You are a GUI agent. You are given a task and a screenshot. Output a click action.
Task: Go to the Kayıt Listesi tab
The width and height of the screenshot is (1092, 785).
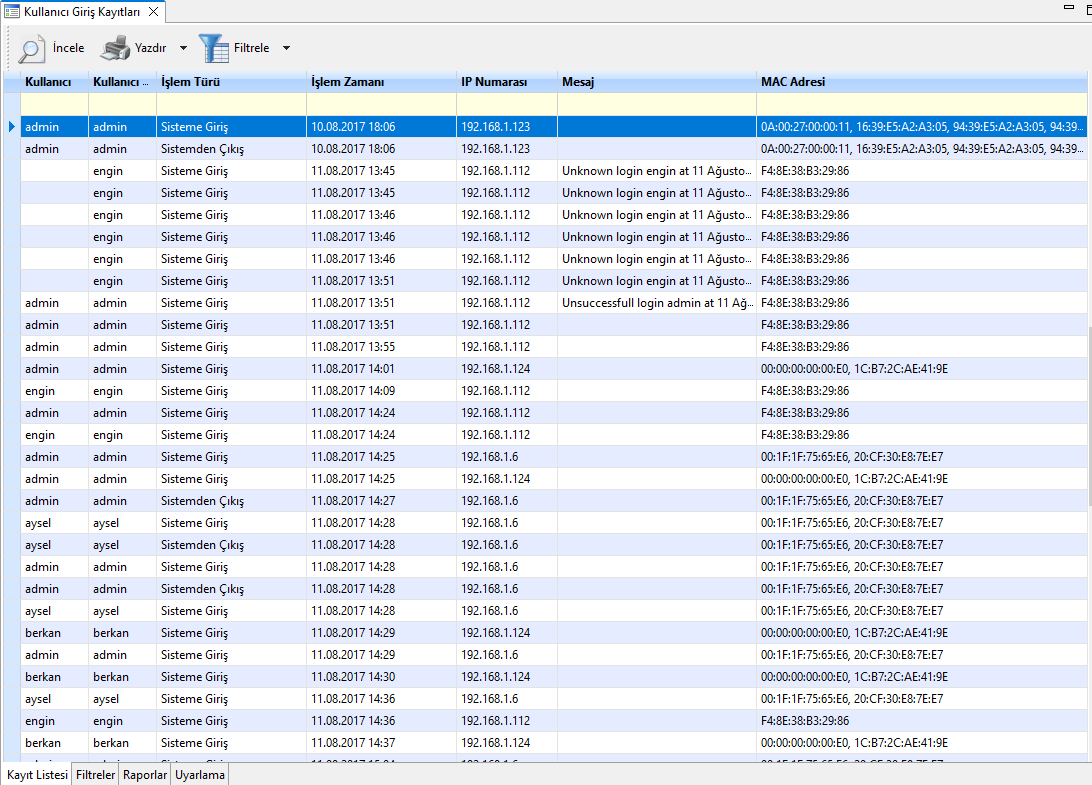click(36, 775)
